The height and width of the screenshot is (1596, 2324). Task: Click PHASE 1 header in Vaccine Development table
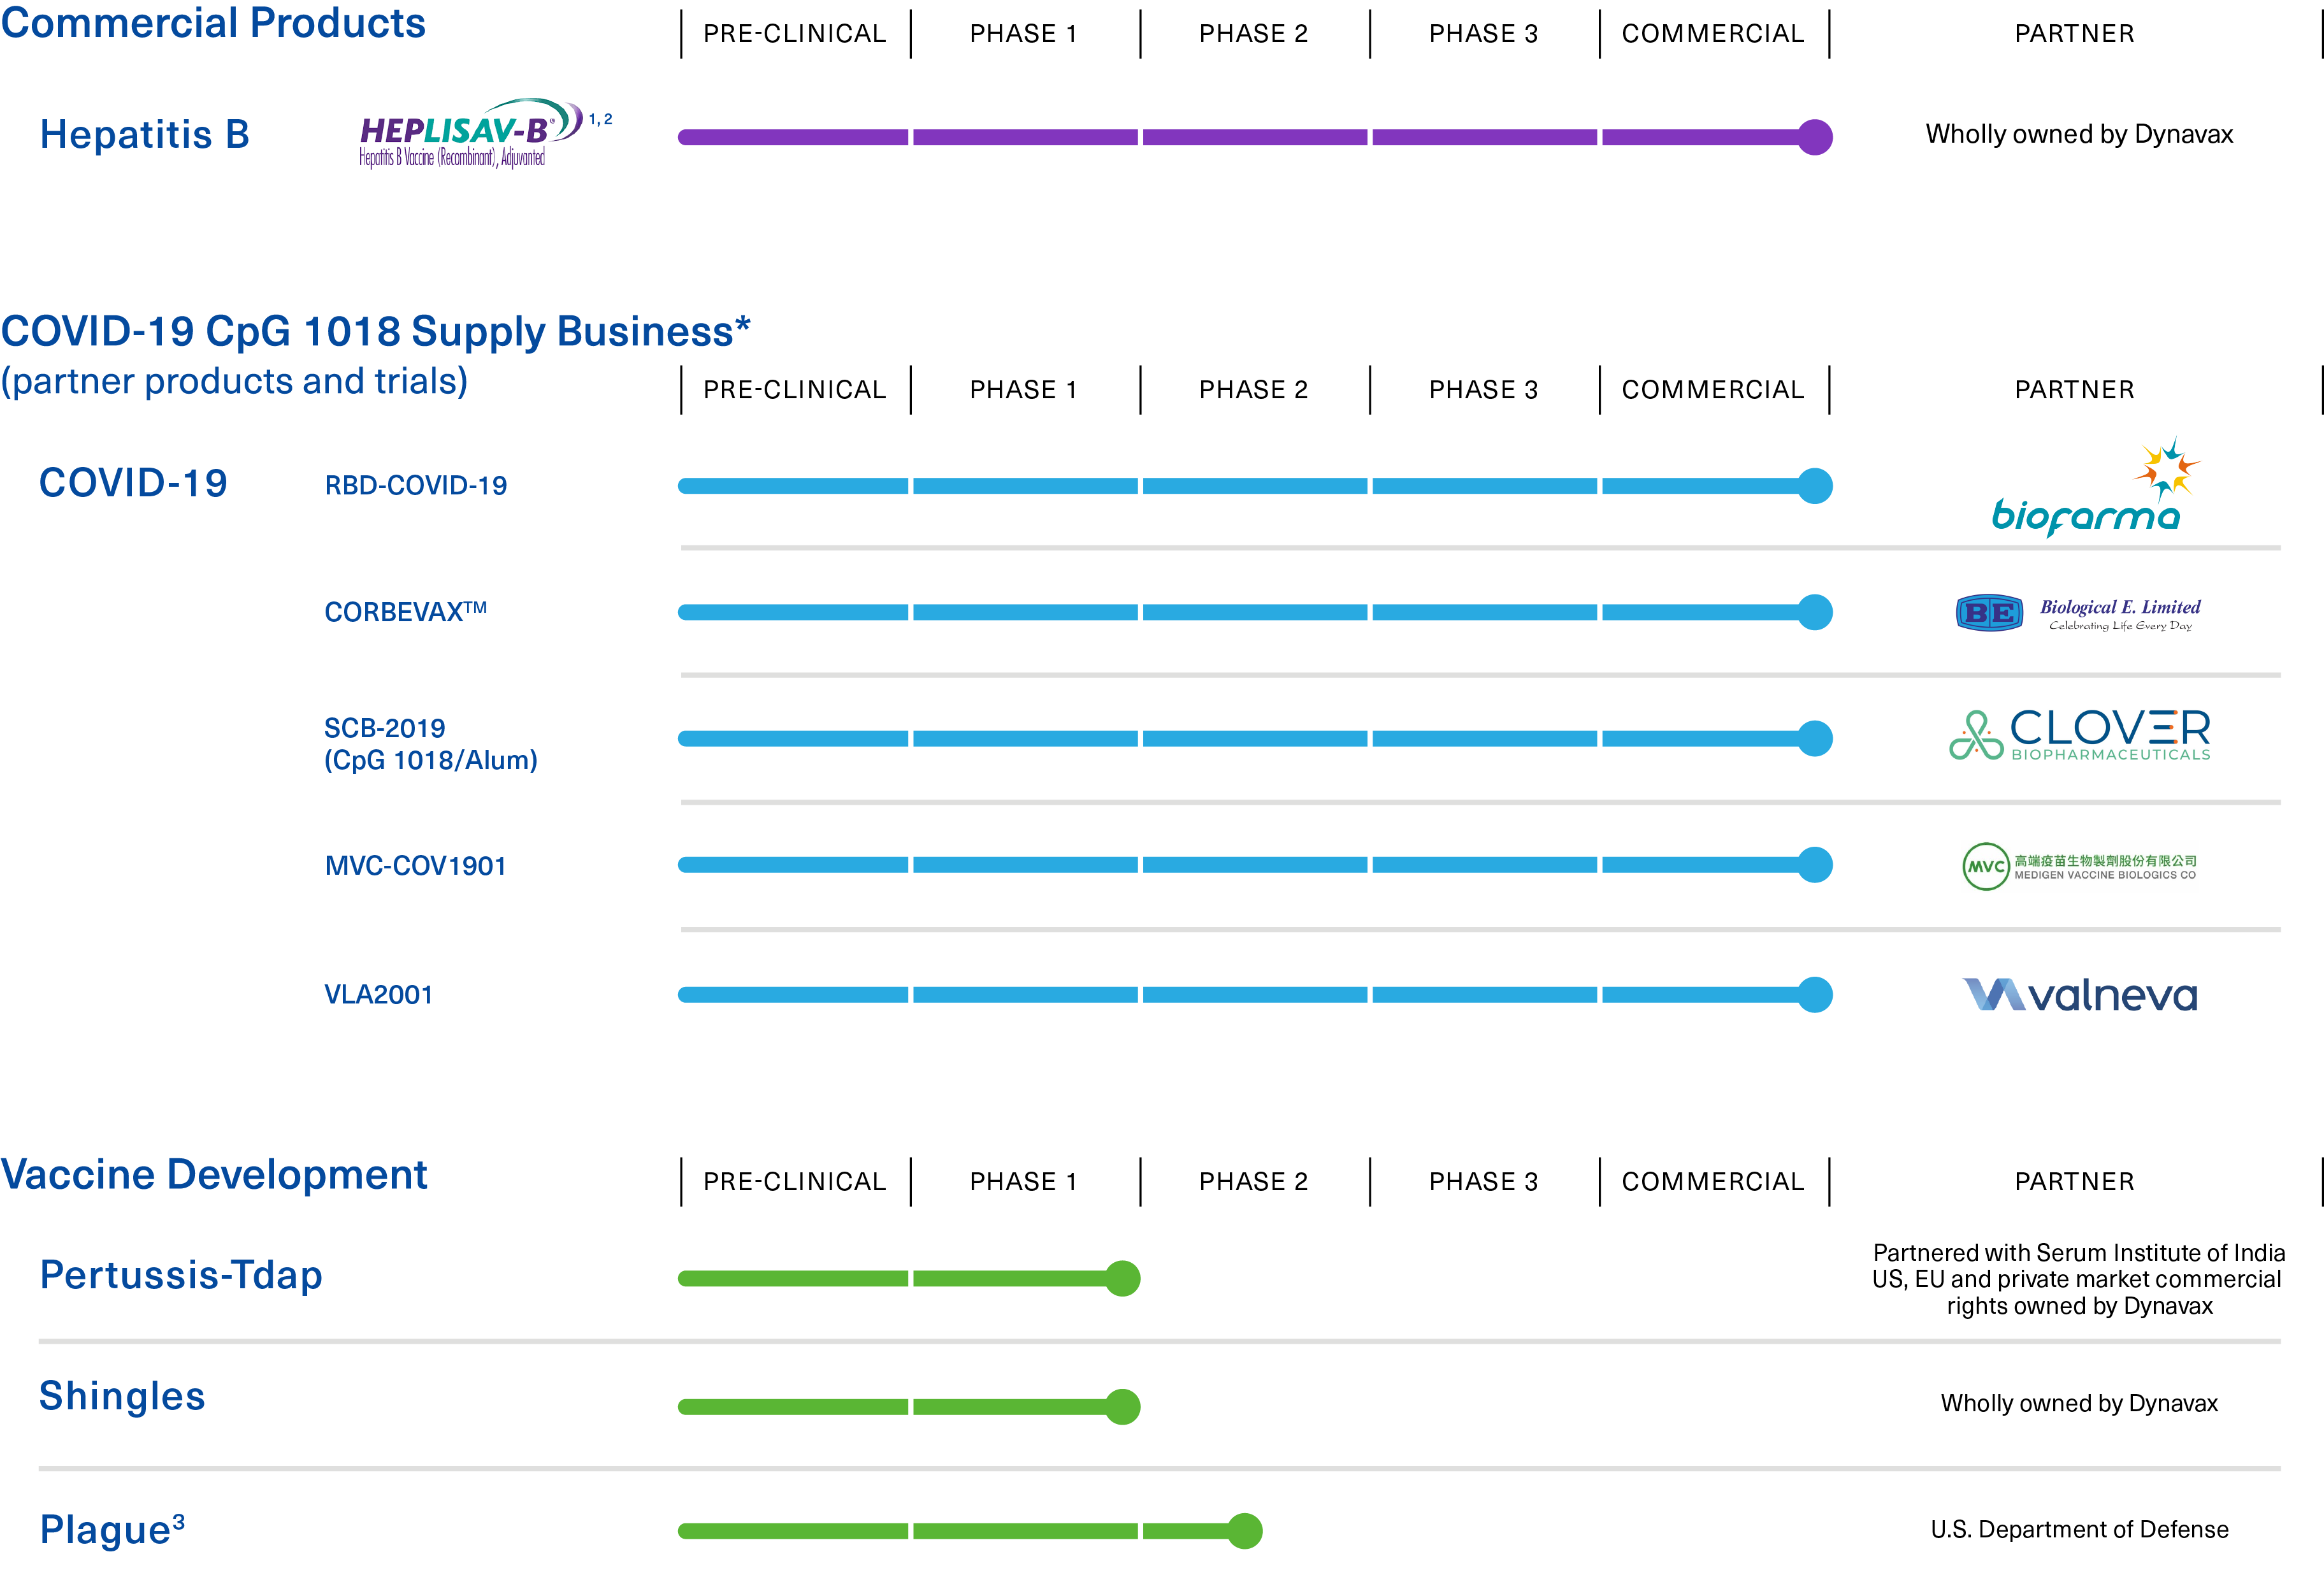pos(1024,1182)
